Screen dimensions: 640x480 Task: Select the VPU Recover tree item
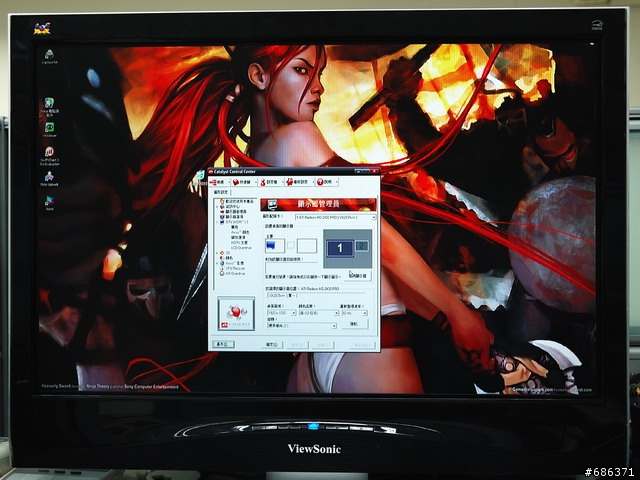(235, 269)
